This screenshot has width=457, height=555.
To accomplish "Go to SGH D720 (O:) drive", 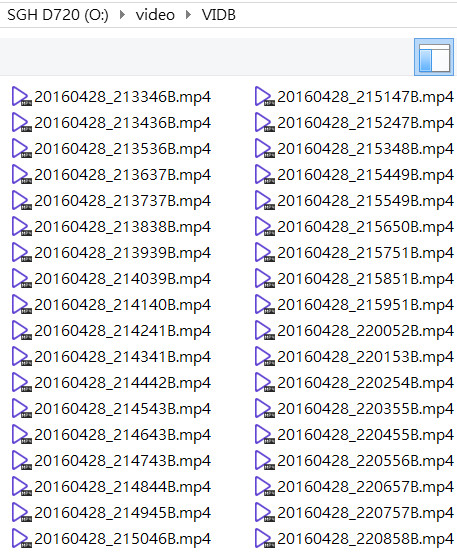I will [x=58, y=15].
